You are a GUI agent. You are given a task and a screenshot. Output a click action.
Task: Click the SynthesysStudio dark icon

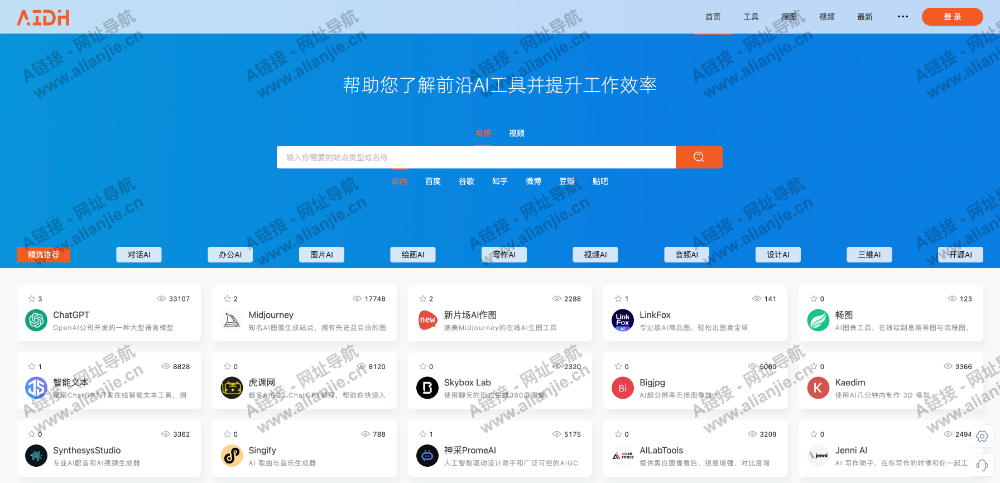36,456
